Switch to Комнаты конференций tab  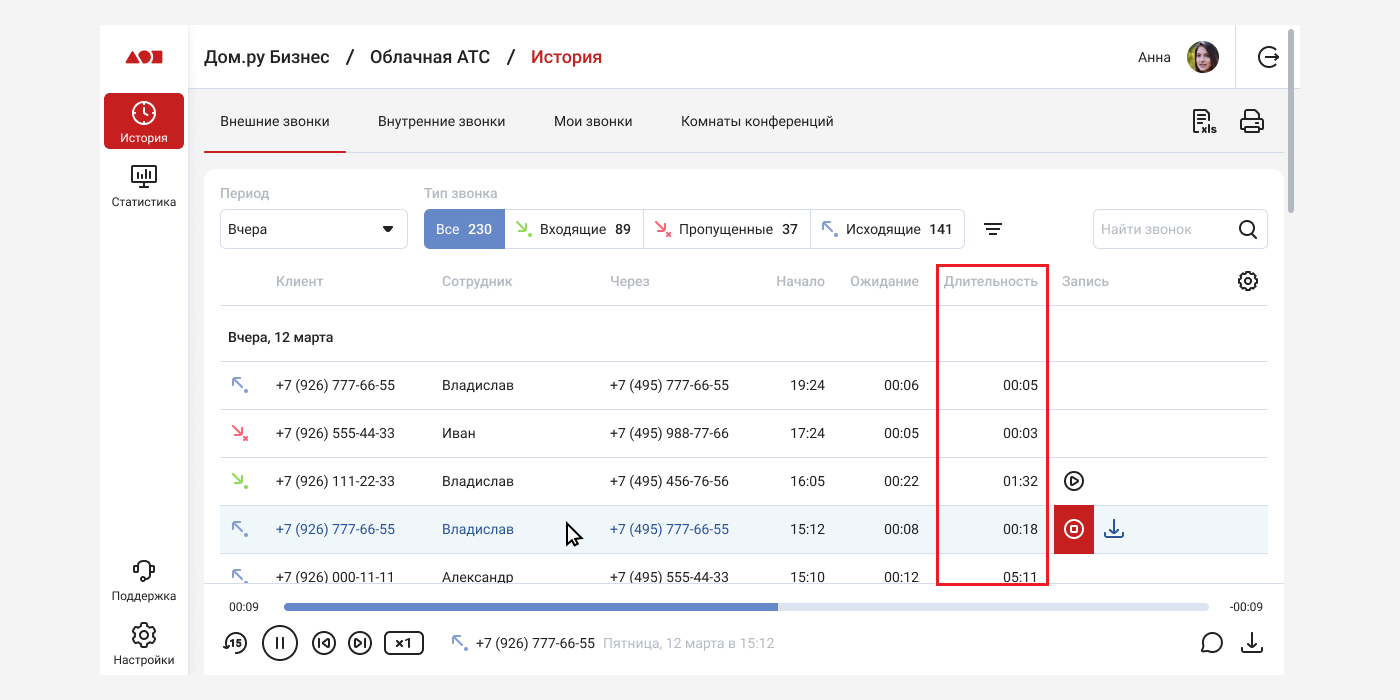757,122
